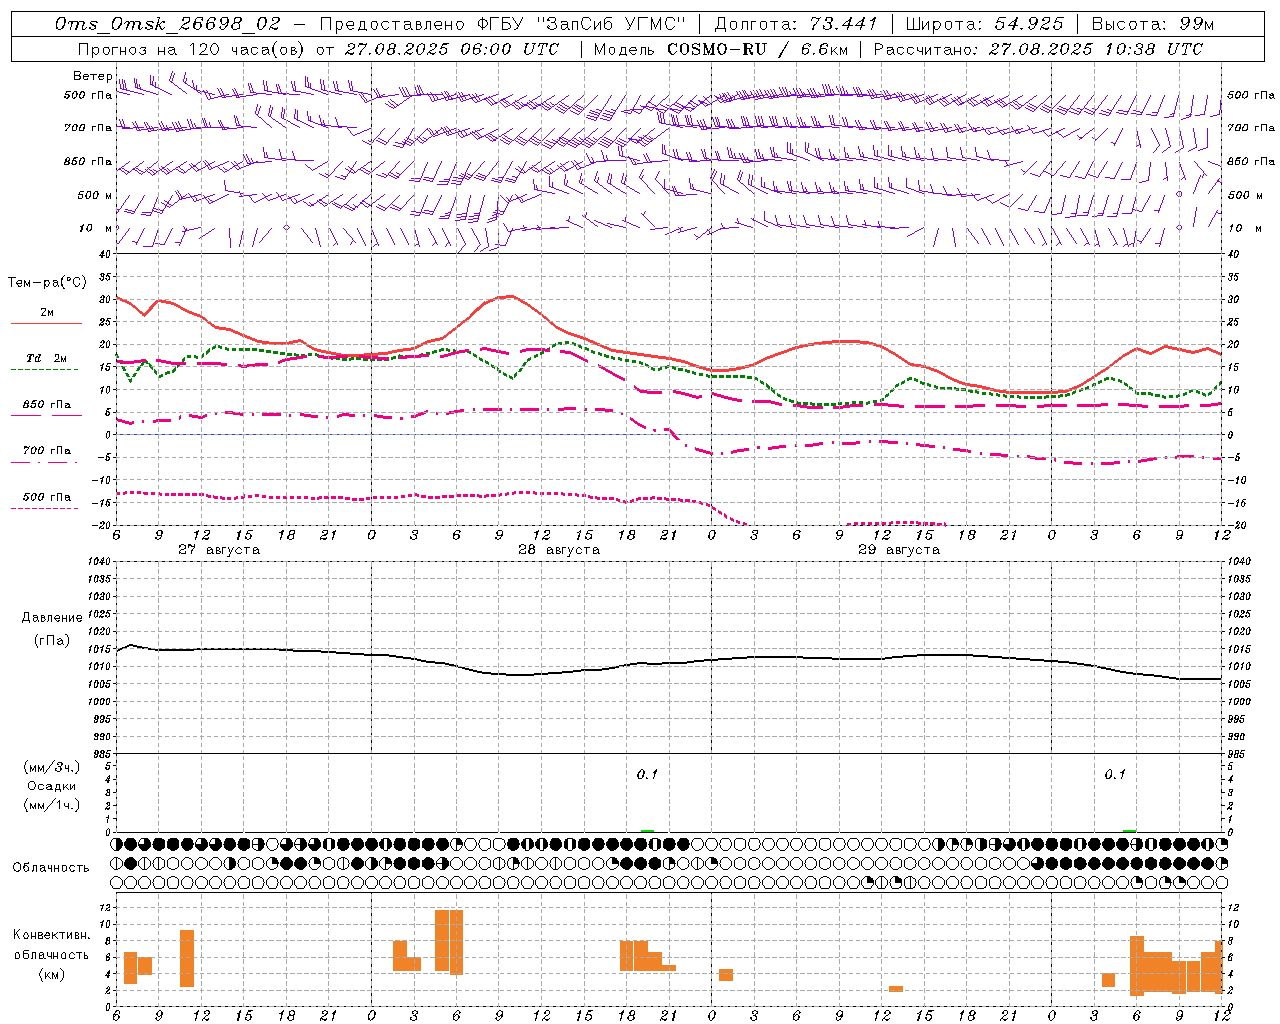1280x1024 pixels.
Task: Click the date label 29 августа
Action: (x=899, y=550)
